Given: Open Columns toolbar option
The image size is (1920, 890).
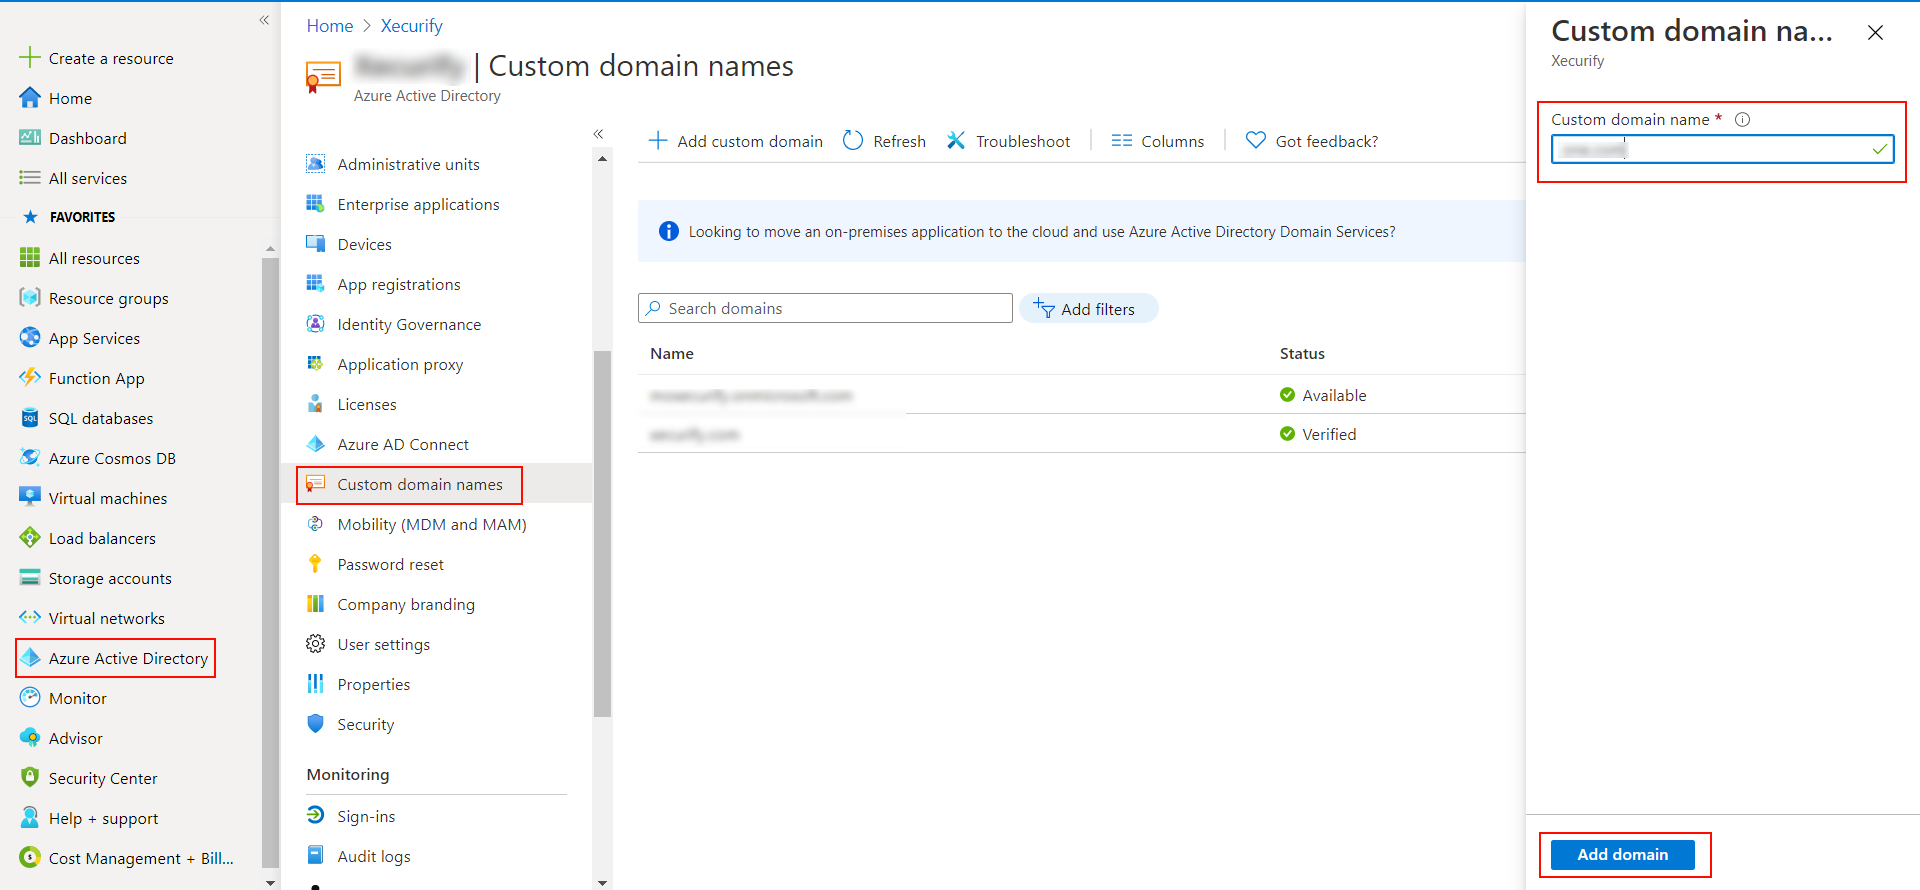Looking at the screenshot, I should [x=1158, y=141].
